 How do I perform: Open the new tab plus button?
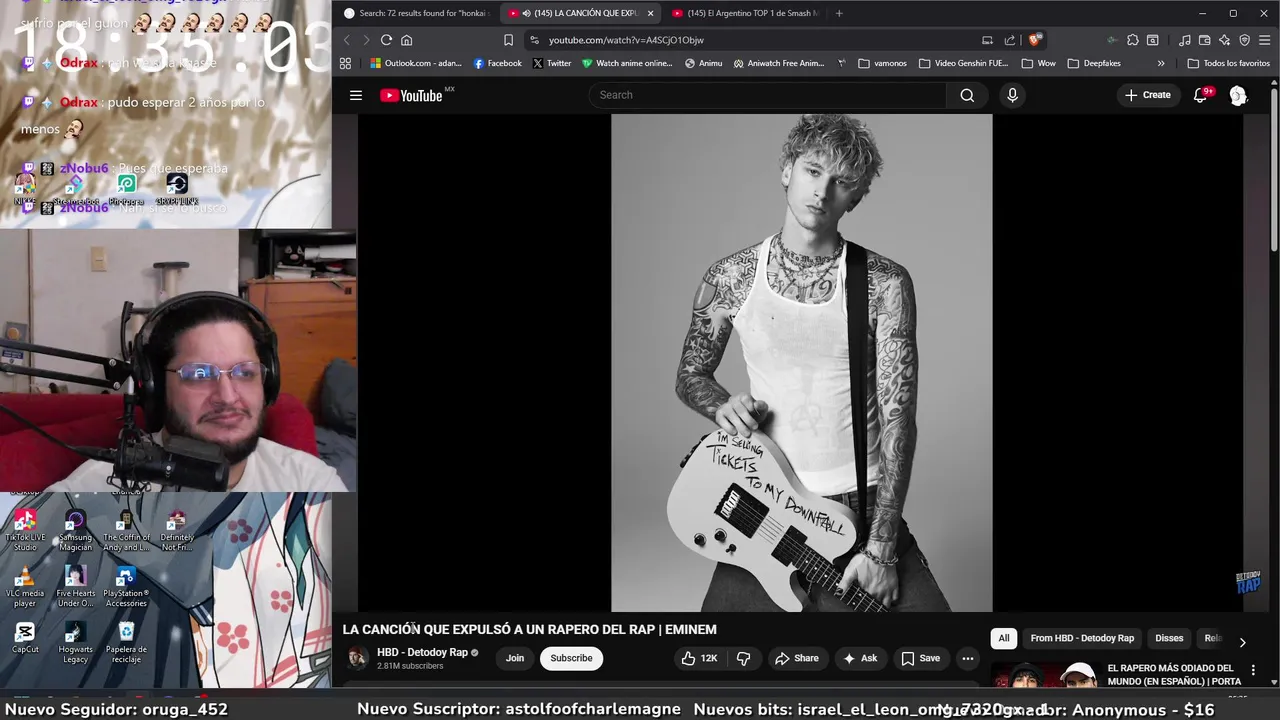tap(838, 13)
